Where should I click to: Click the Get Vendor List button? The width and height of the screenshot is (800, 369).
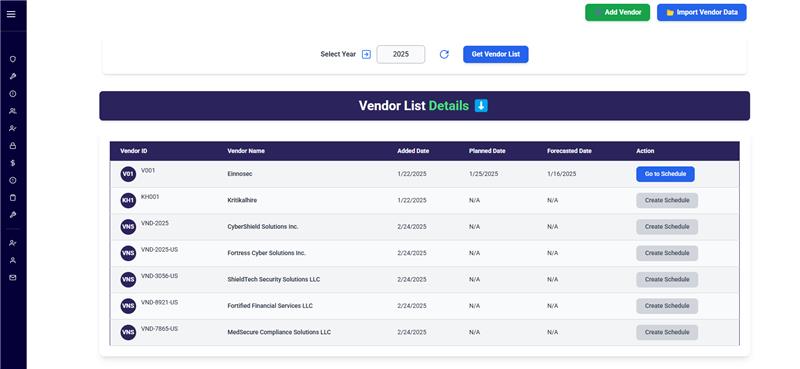pos(495,54)
